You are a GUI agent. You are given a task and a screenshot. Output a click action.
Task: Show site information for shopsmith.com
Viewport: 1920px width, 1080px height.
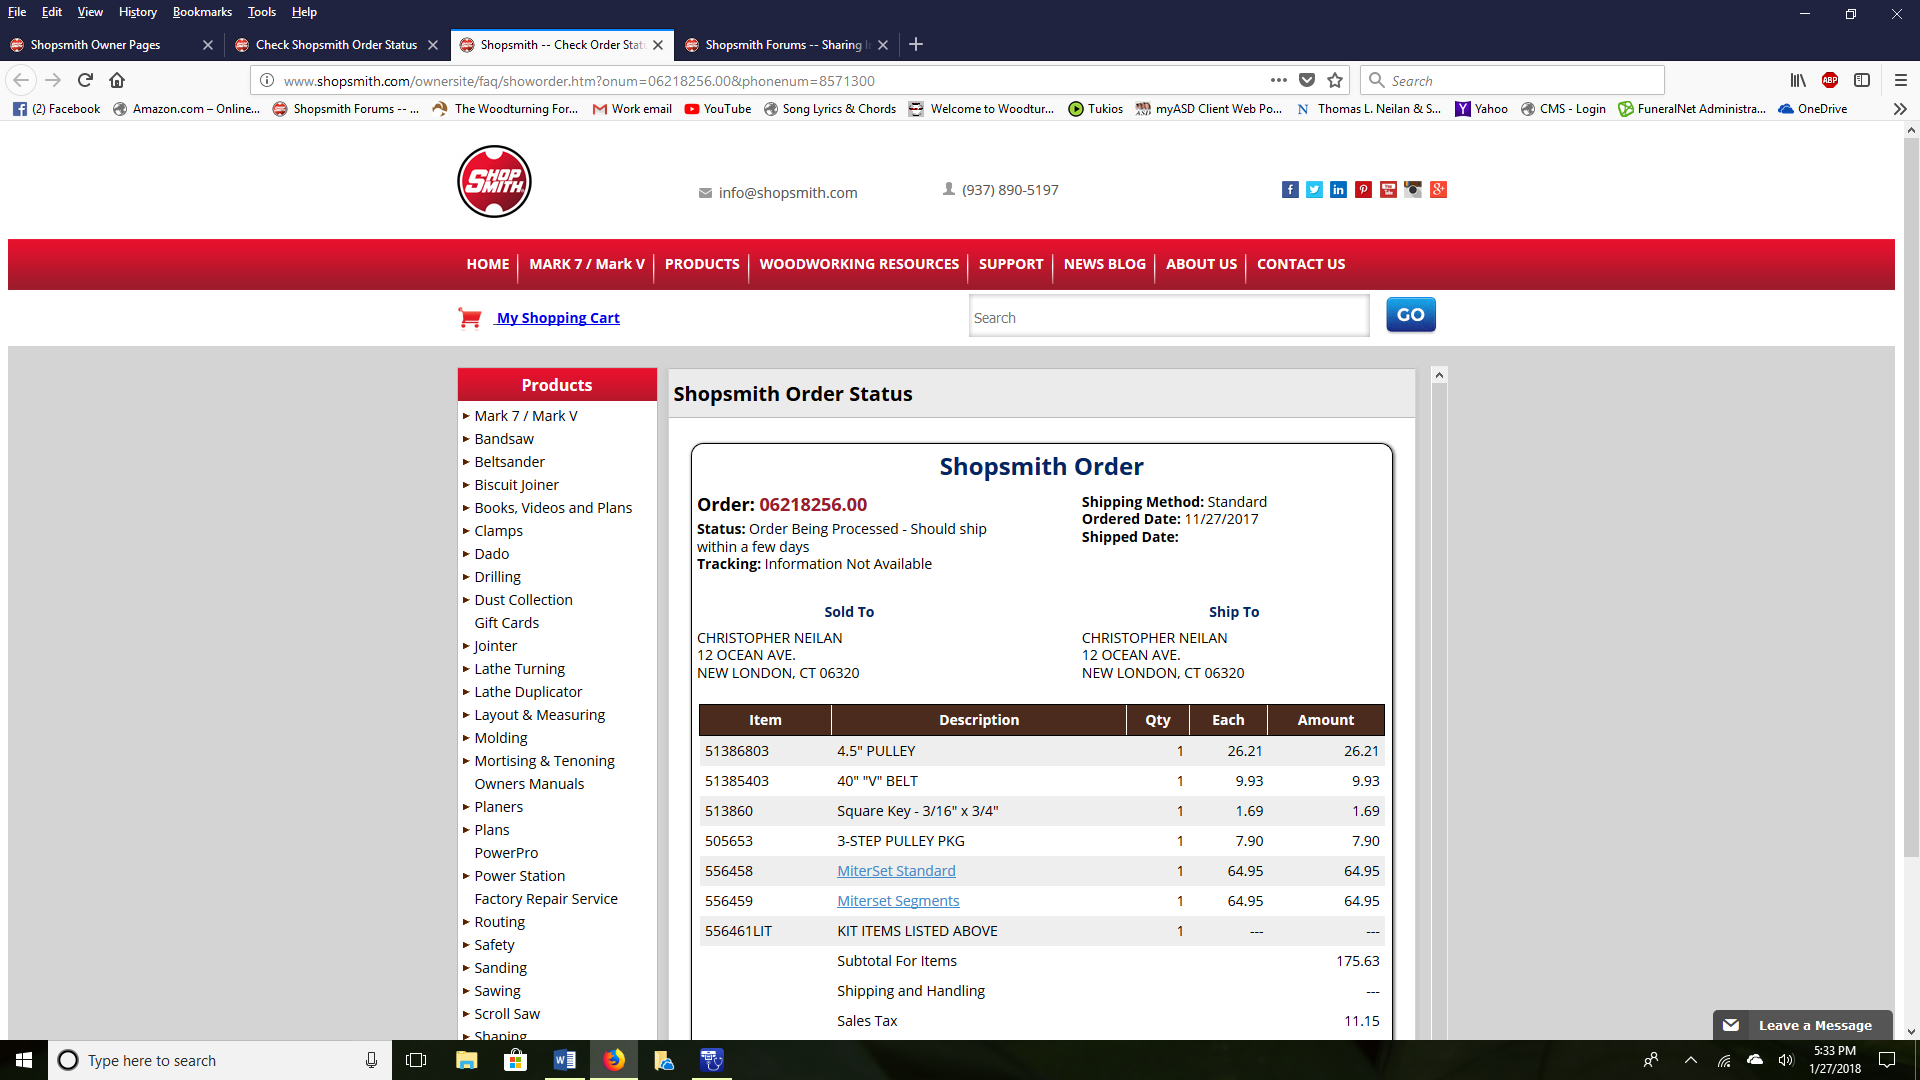(267, 80)
